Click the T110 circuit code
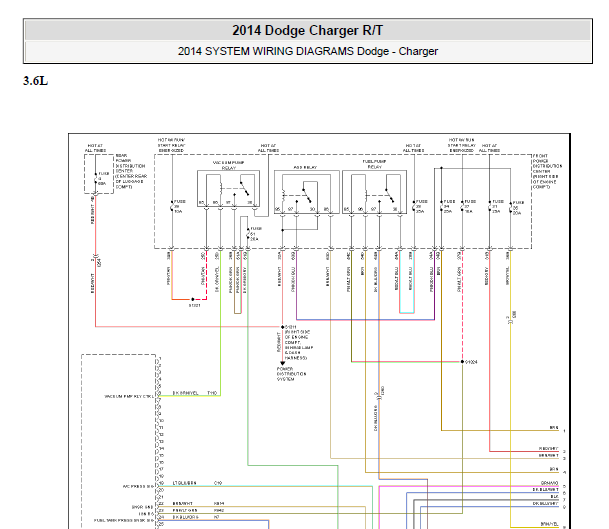 pyautogui.click(x=212, y=393)
